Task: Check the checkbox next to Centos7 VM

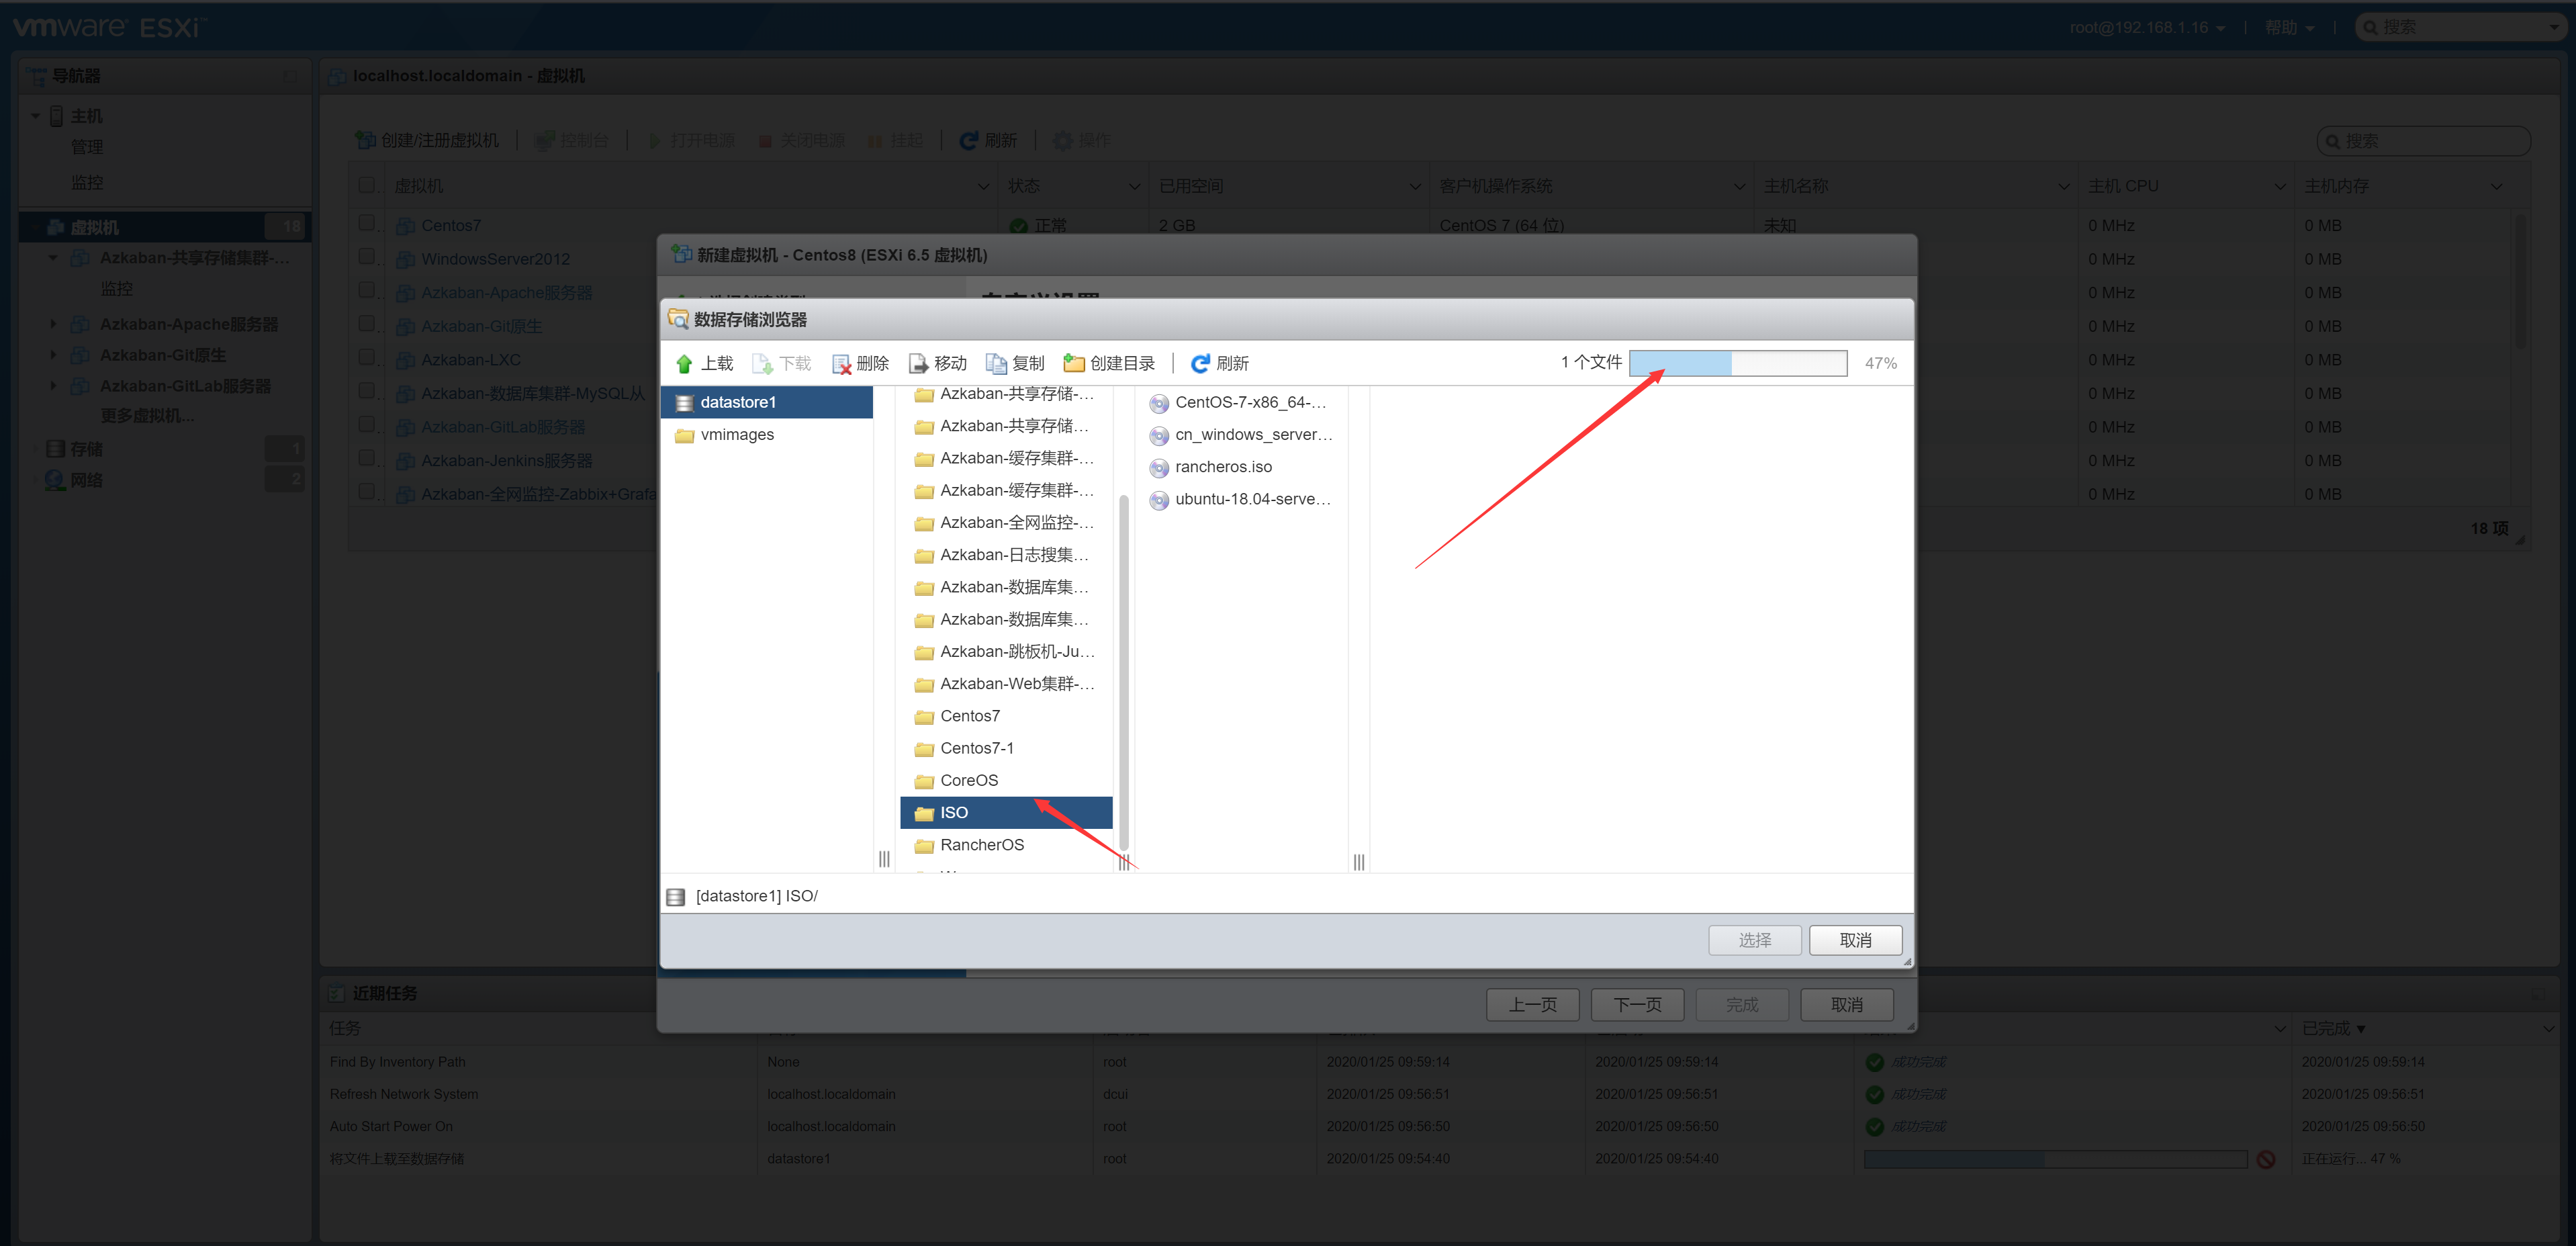Action: (x=367, y=222)
